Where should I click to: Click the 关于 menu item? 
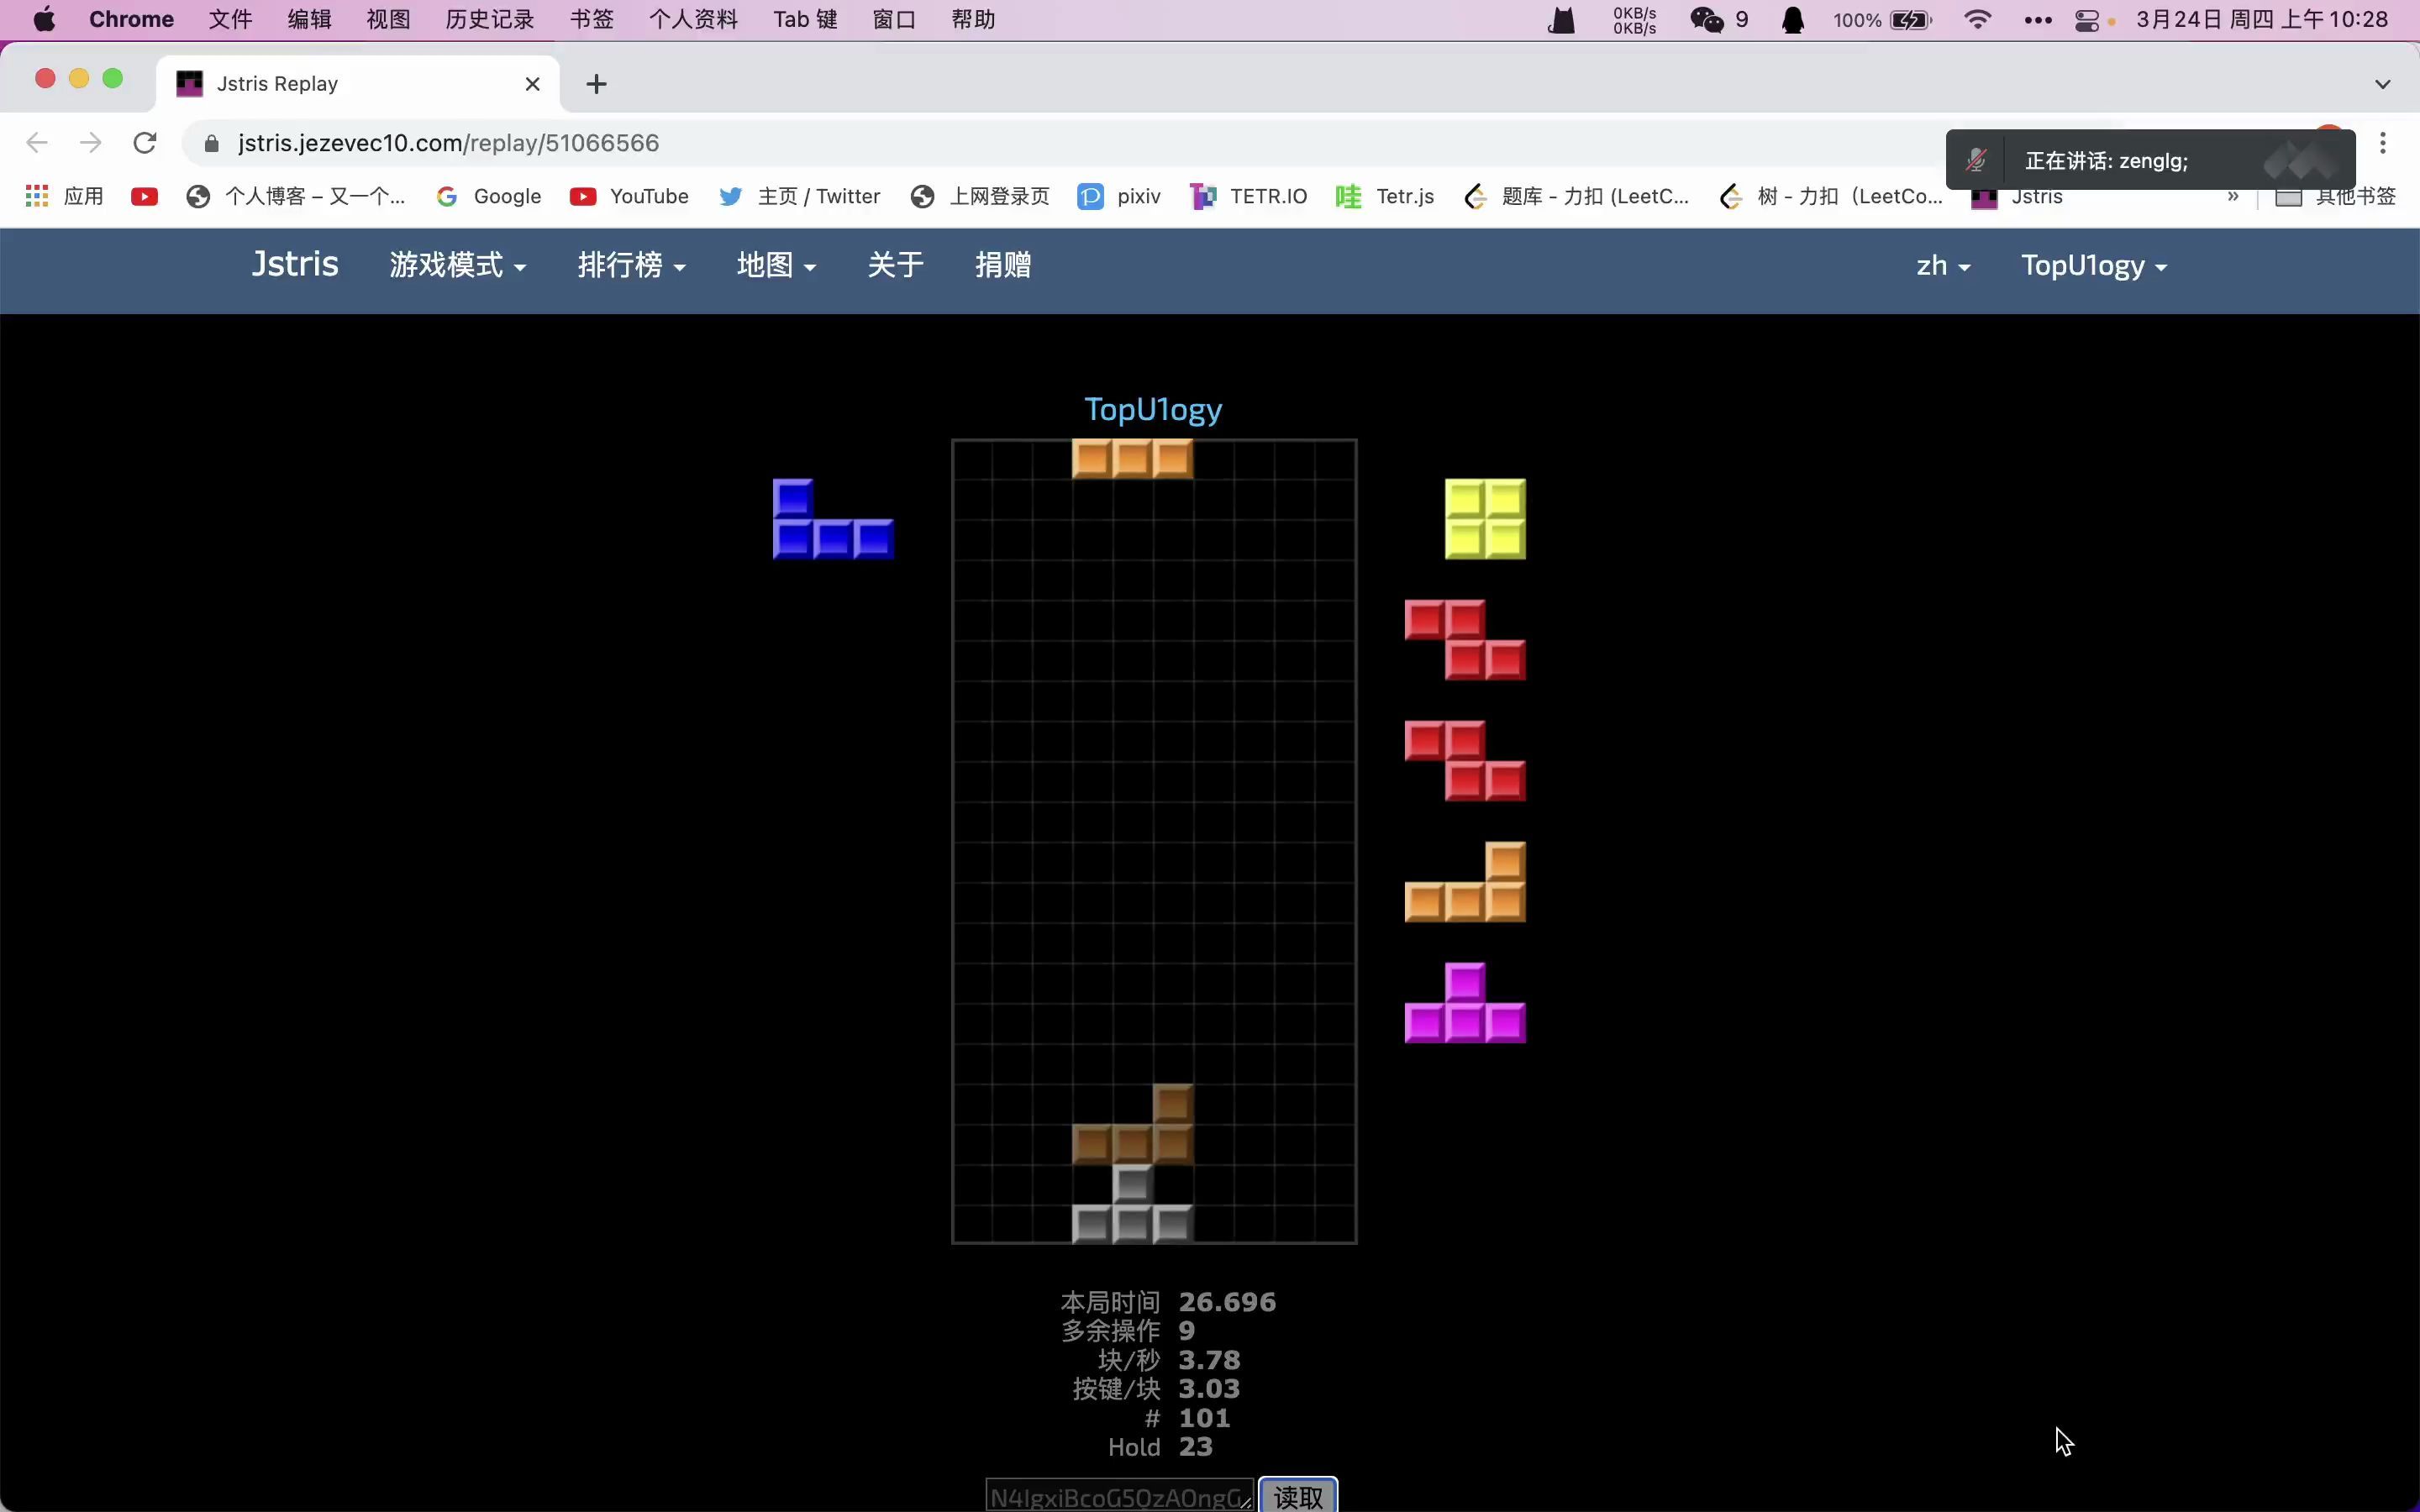[x=896, y=265]
